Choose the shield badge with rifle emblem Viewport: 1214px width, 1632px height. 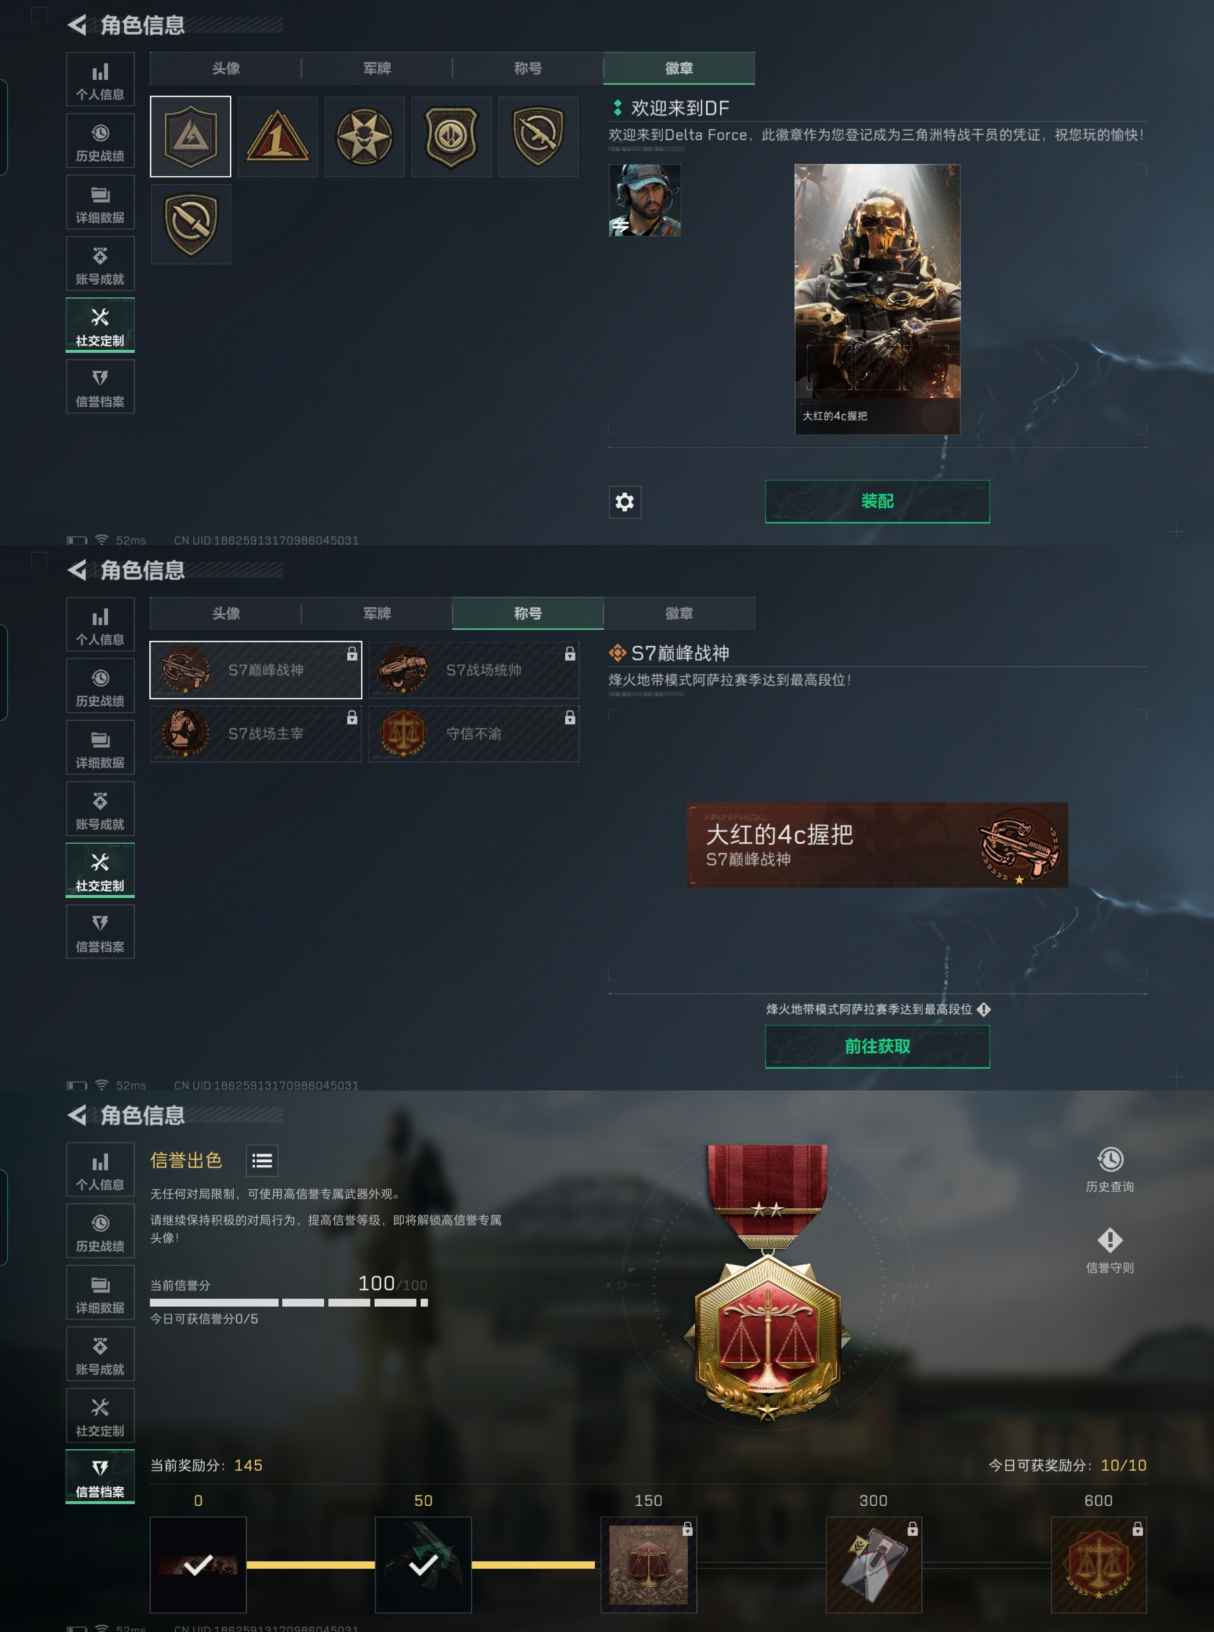coord(538,136)
